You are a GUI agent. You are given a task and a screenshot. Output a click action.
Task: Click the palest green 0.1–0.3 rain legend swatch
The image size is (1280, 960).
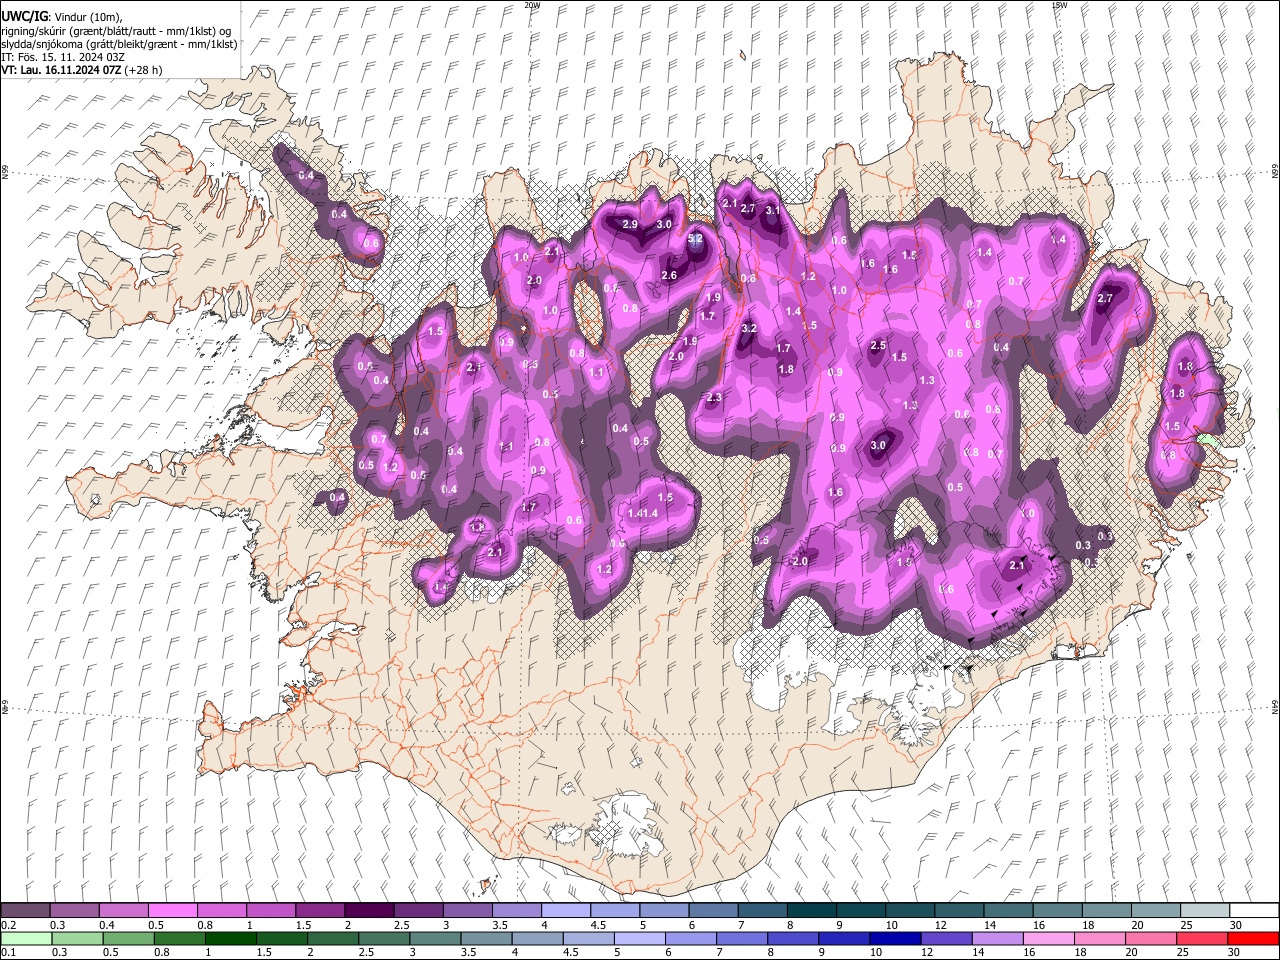point(26,938)
